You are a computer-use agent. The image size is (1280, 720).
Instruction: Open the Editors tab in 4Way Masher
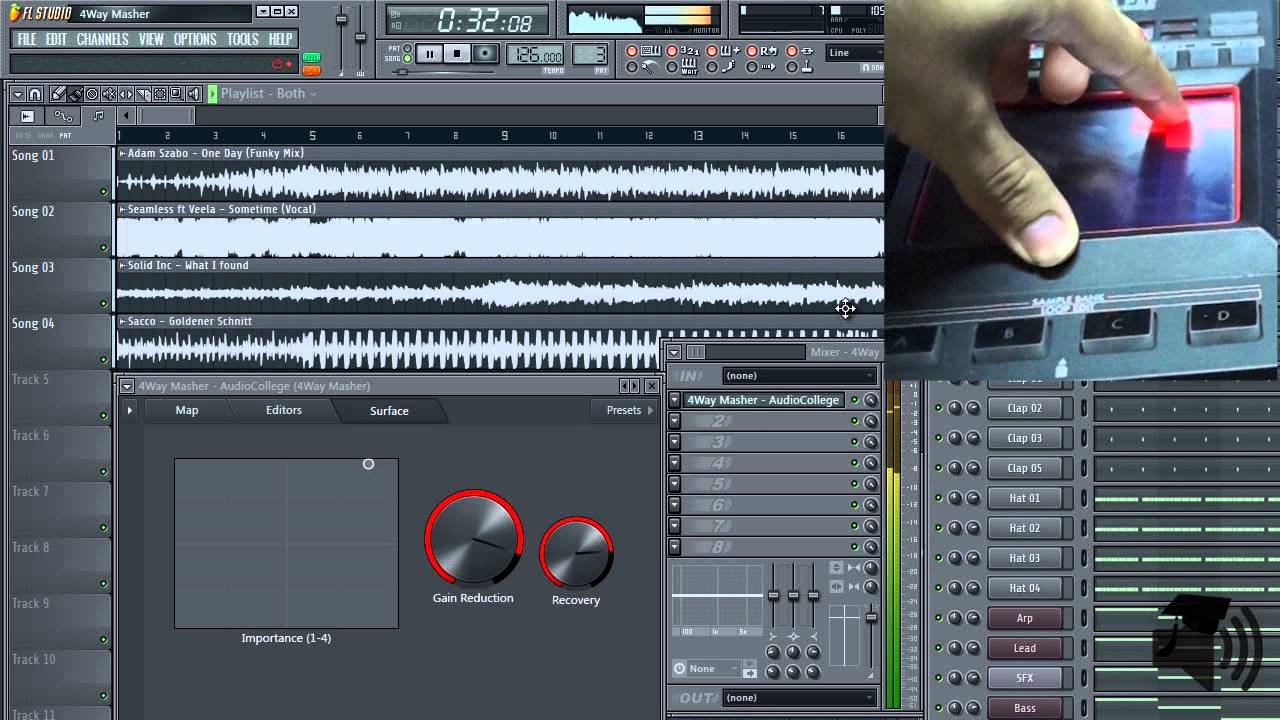[x=284, y=410]
